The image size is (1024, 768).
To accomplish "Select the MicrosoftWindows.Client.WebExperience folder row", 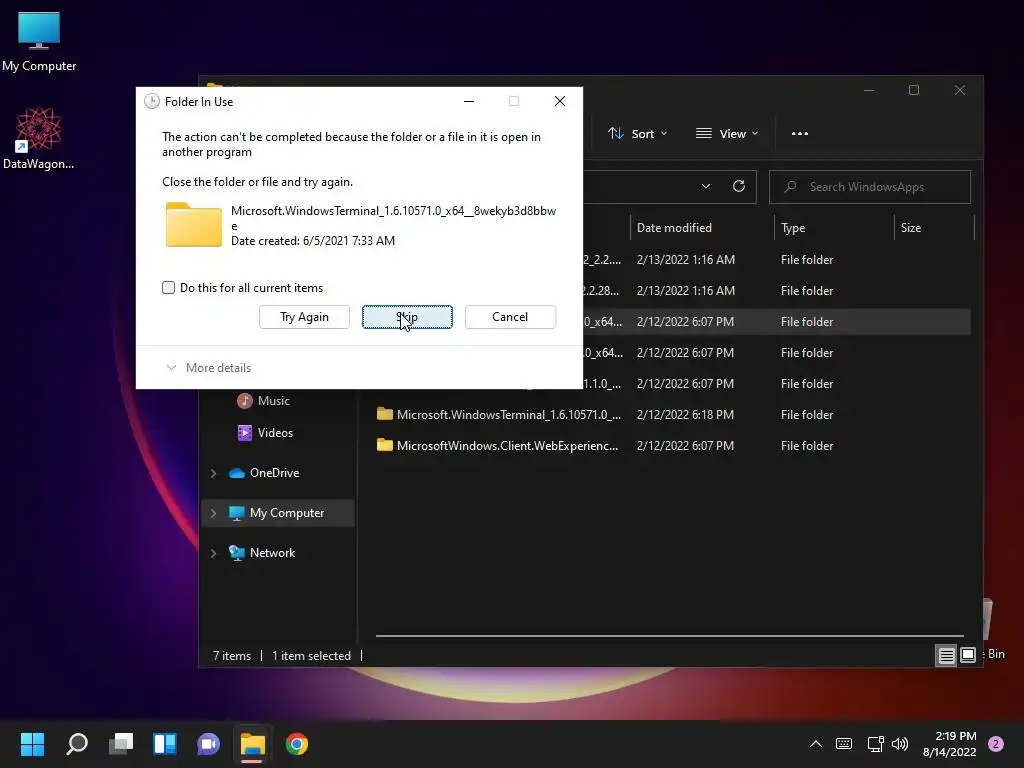I will coord(673,445).
